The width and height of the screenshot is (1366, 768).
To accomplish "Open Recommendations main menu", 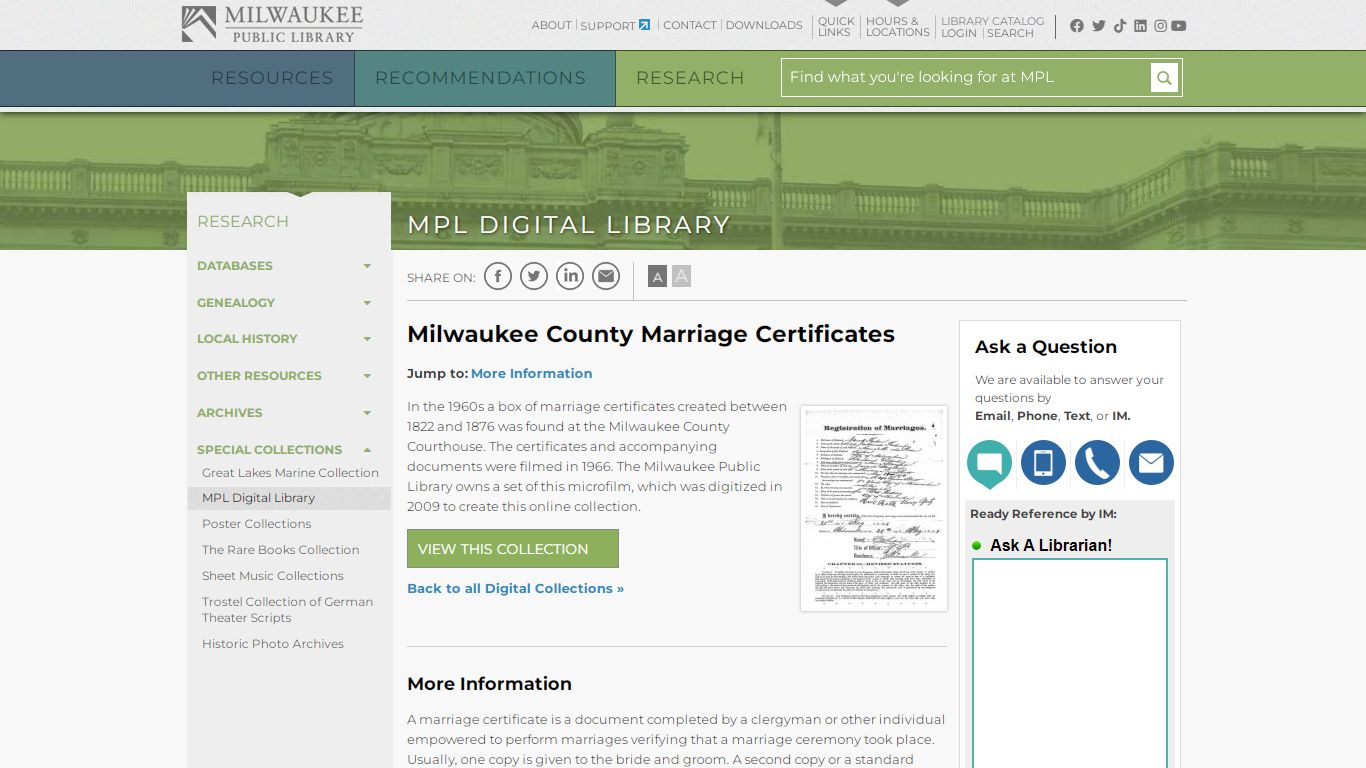I will pos(481,78).
